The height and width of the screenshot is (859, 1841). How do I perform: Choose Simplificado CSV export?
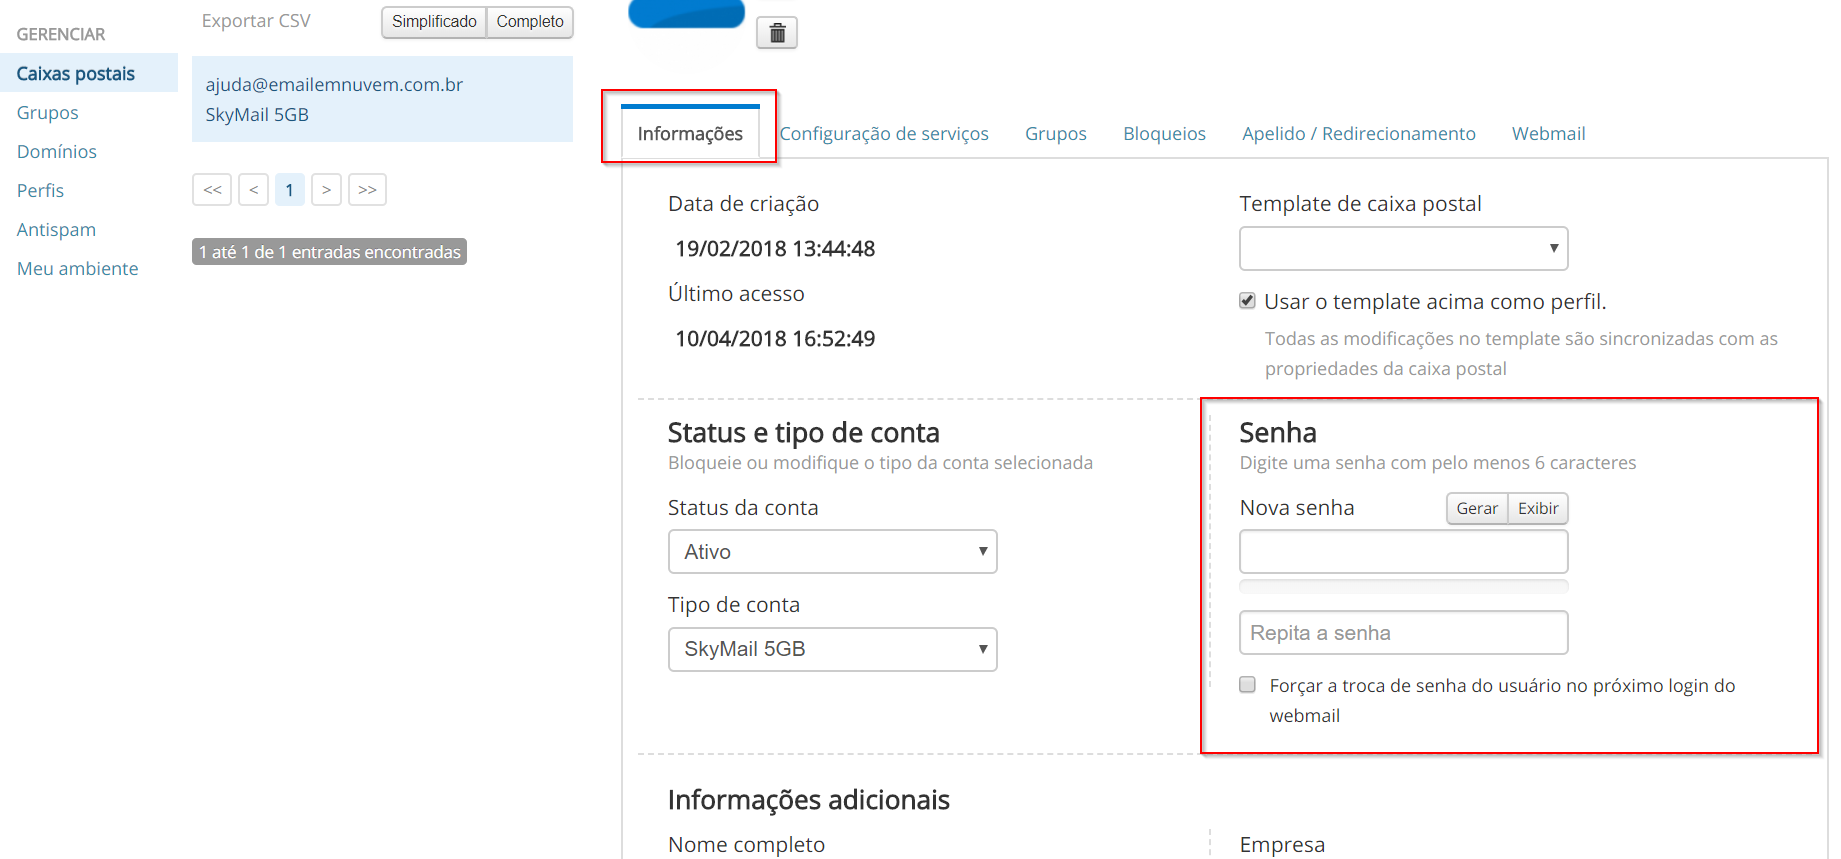[434, 22]
